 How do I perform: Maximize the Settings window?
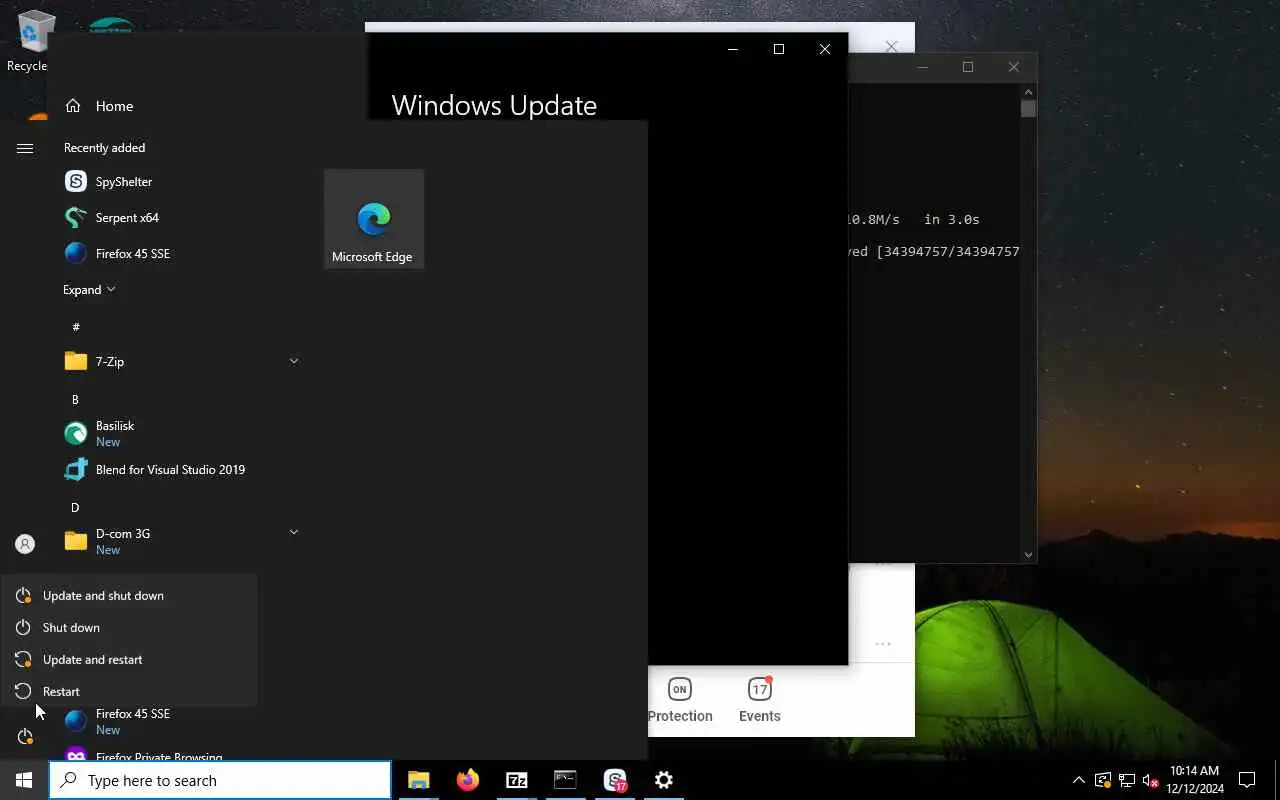(779, 49)
